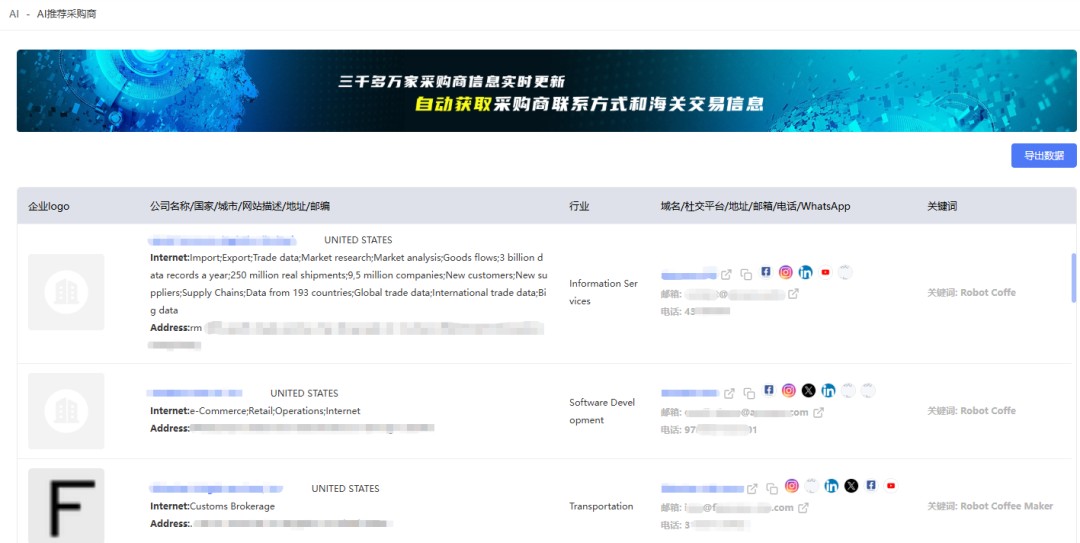The width and height of the screenshot is (1080, 543).
Task: Open Instagram for Software Development company
Action: pyautogui.click(x=789, y=391)
